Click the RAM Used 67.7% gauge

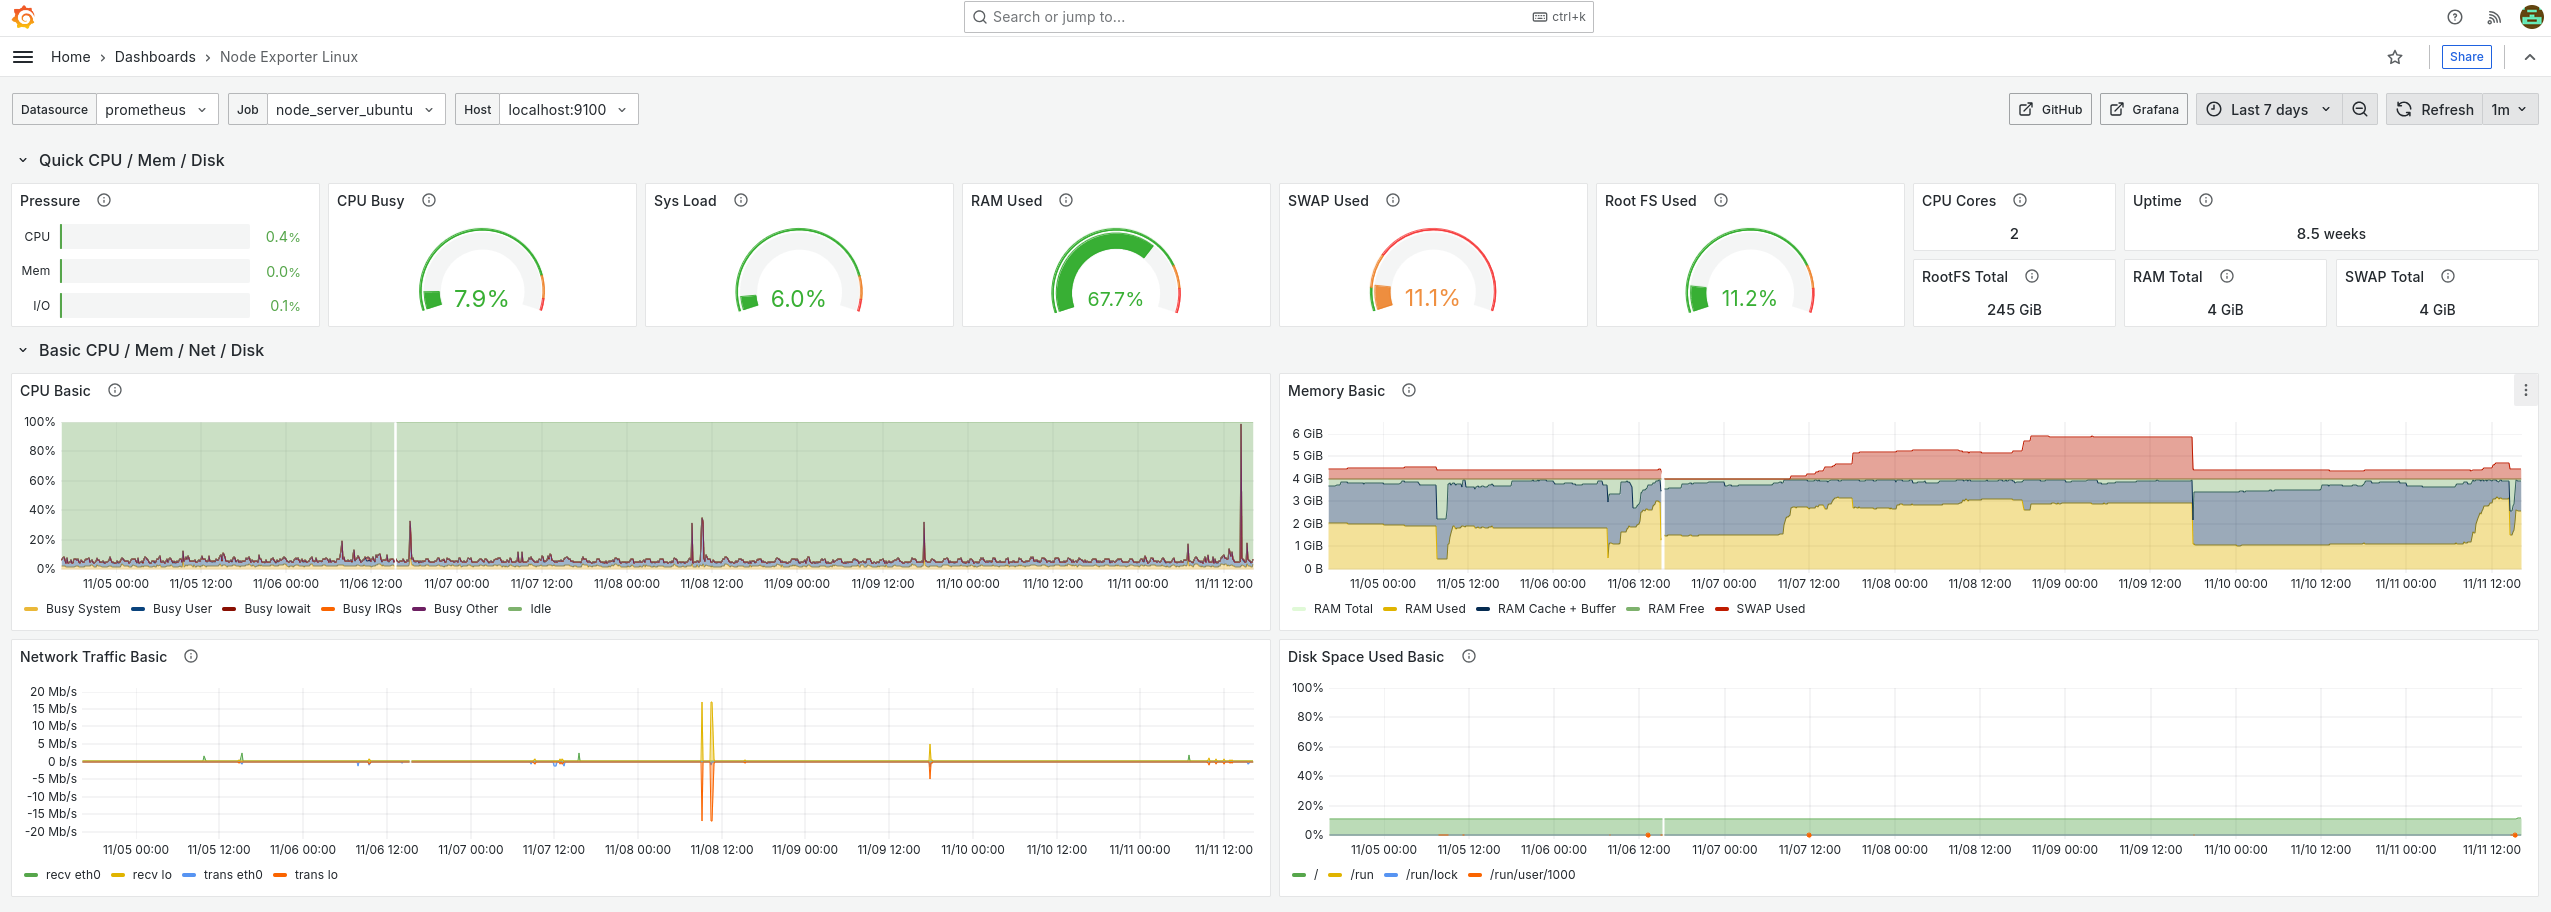click(x=1116, y=271)
